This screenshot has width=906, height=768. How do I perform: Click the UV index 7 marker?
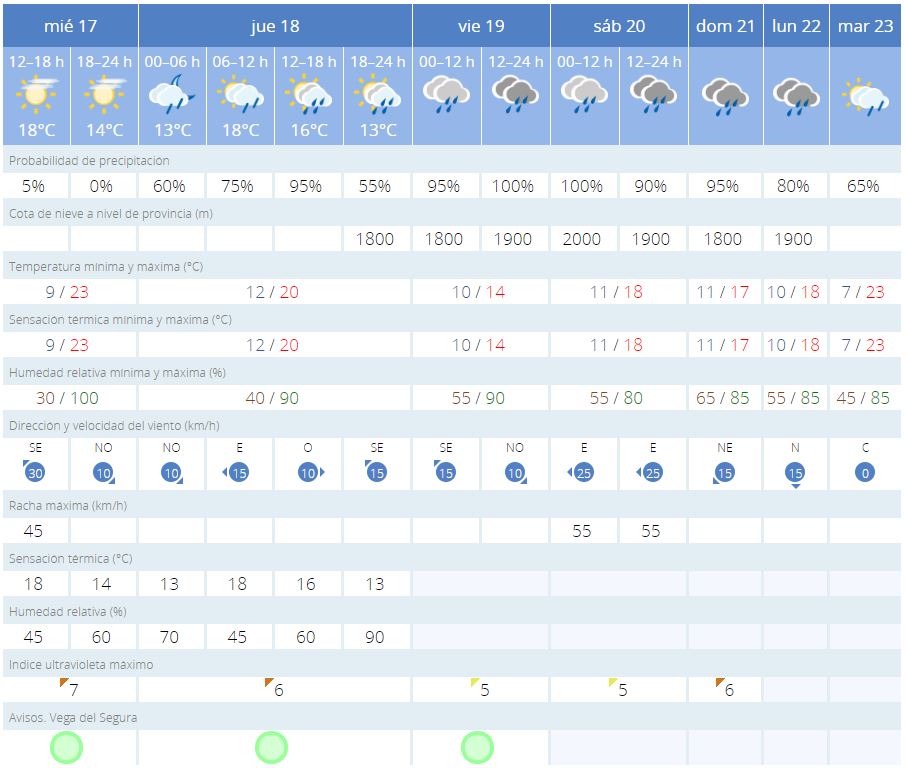click(x=69, y=690)
